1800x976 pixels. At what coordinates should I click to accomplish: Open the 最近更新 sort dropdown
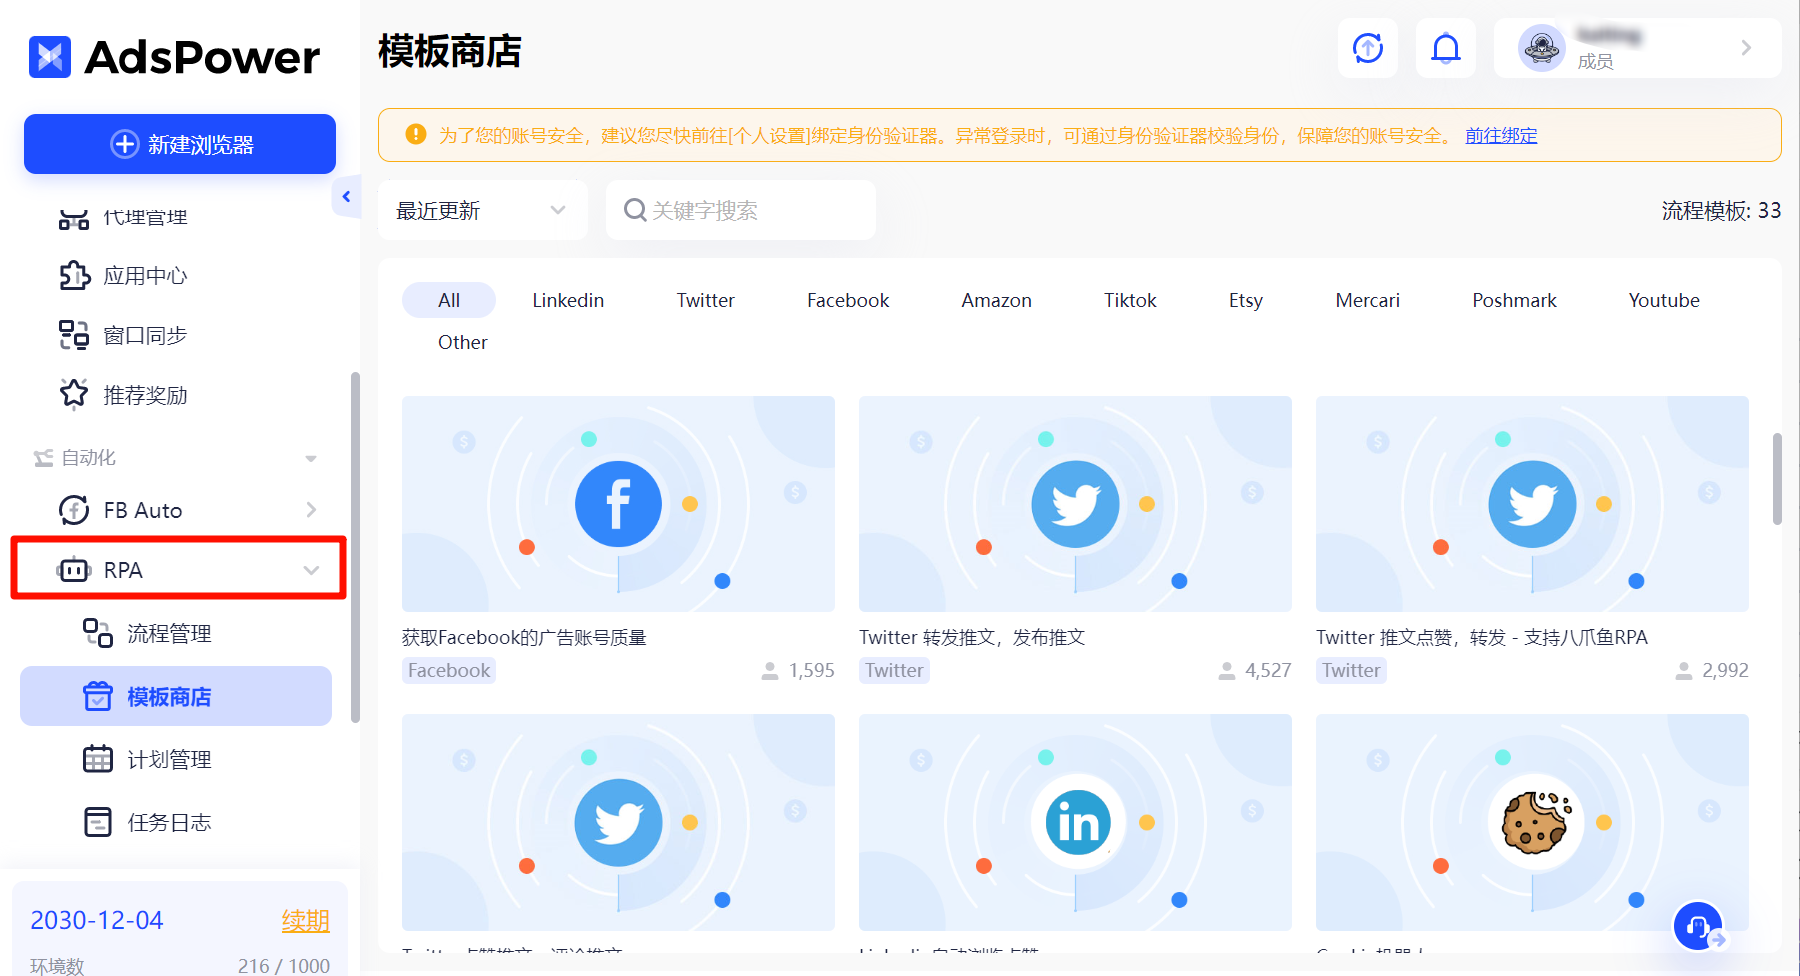[482, 210]
